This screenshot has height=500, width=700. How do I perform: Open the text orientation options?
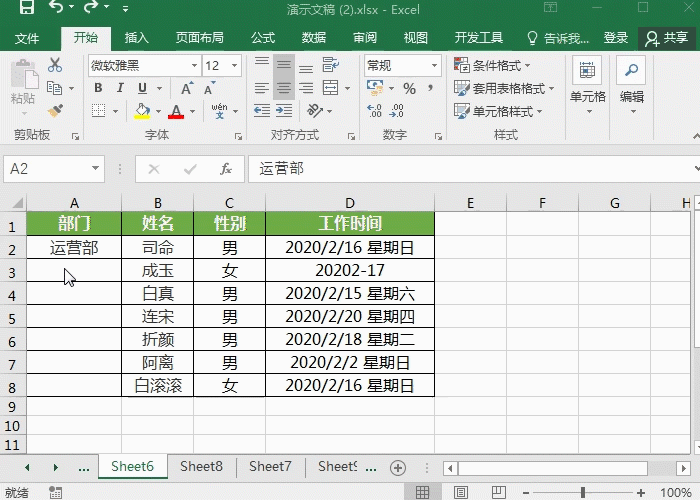tap(315, 110)
